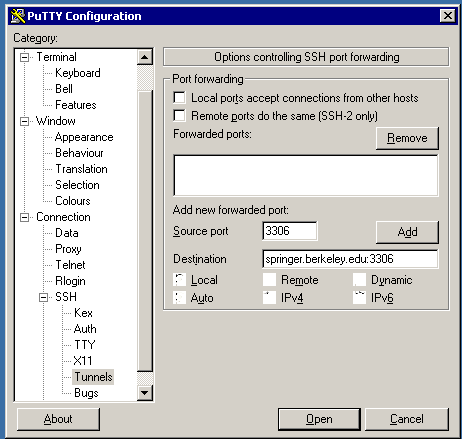Click the PuTTY icon in title bar

point(18,16)
